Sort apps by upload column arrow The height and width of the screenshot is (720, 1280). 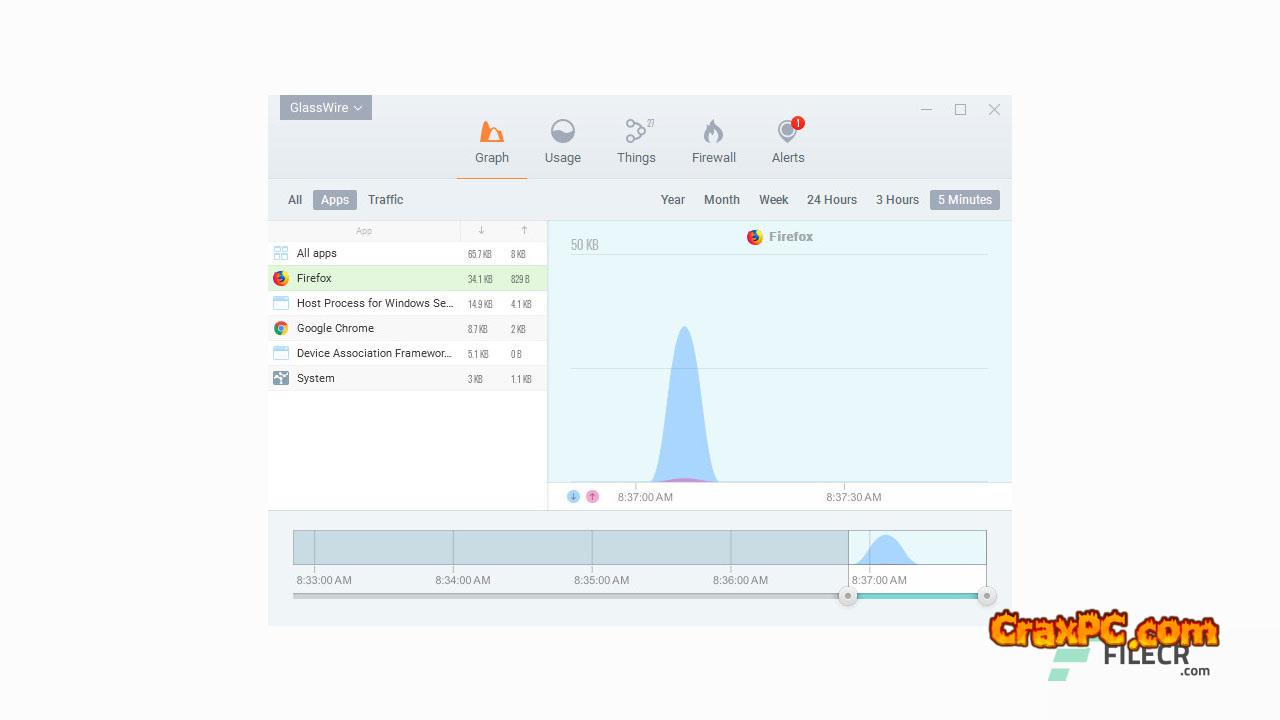point(524,231)
